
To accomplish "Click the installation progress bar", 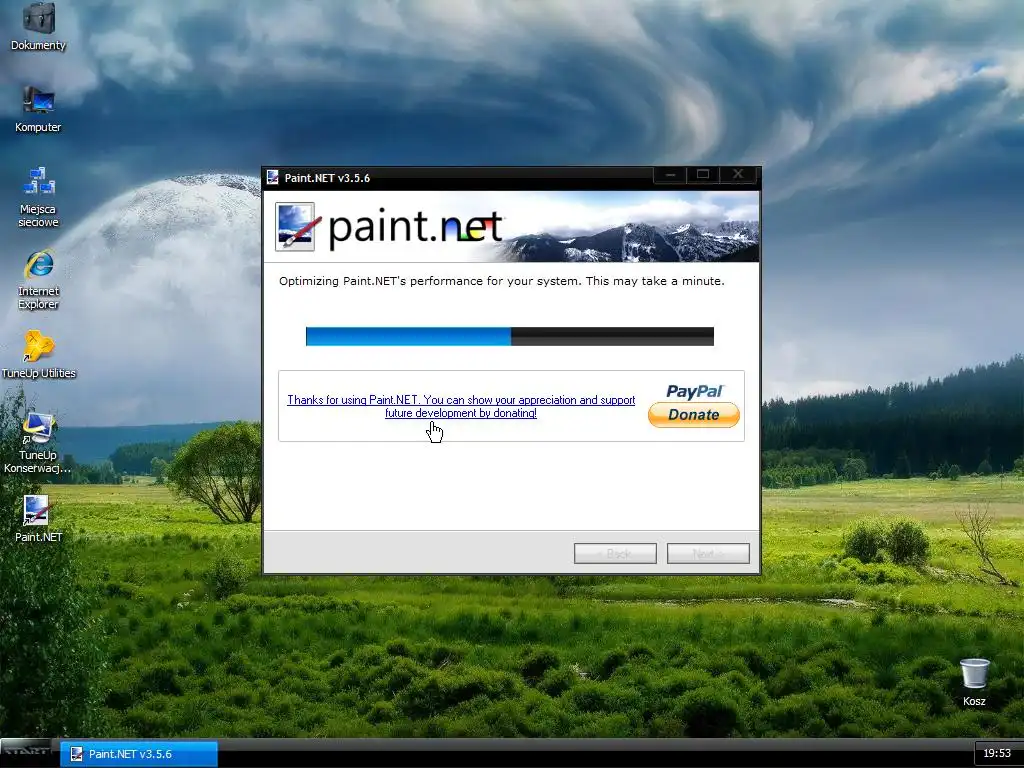I will click(509, 336).
